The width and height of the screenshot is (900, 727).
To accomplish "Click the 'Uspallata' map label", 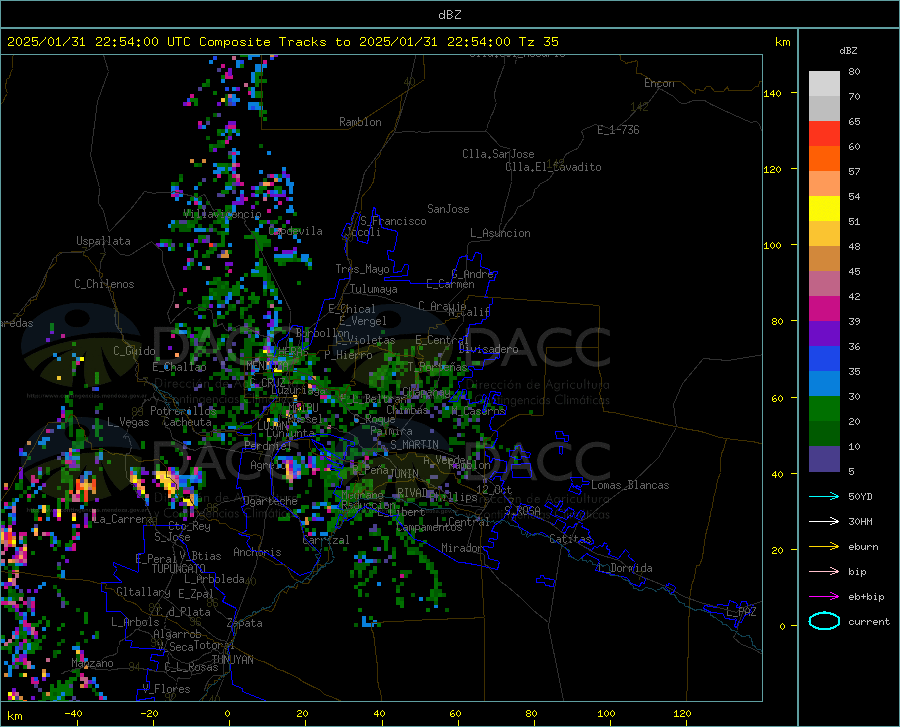I will tap(103, 241).
